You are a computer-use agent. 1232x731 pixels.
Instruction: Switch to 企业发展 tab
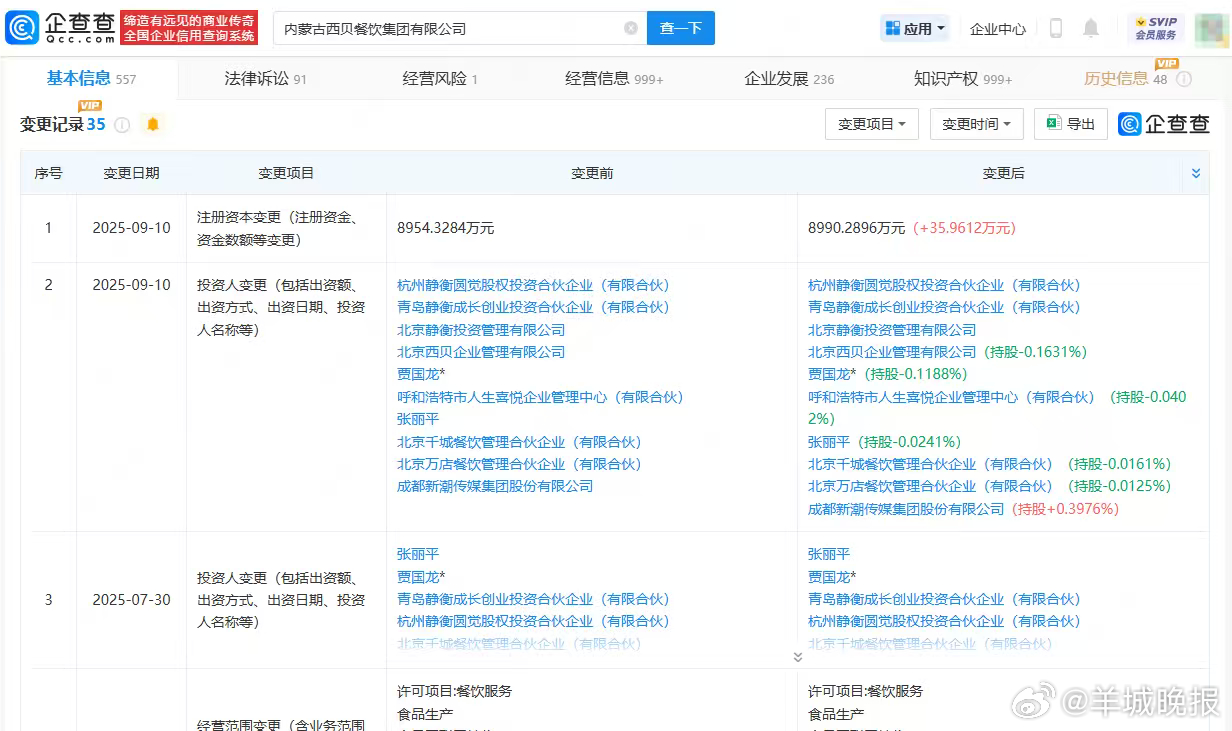pyautogui.click(x=789, y=78)
